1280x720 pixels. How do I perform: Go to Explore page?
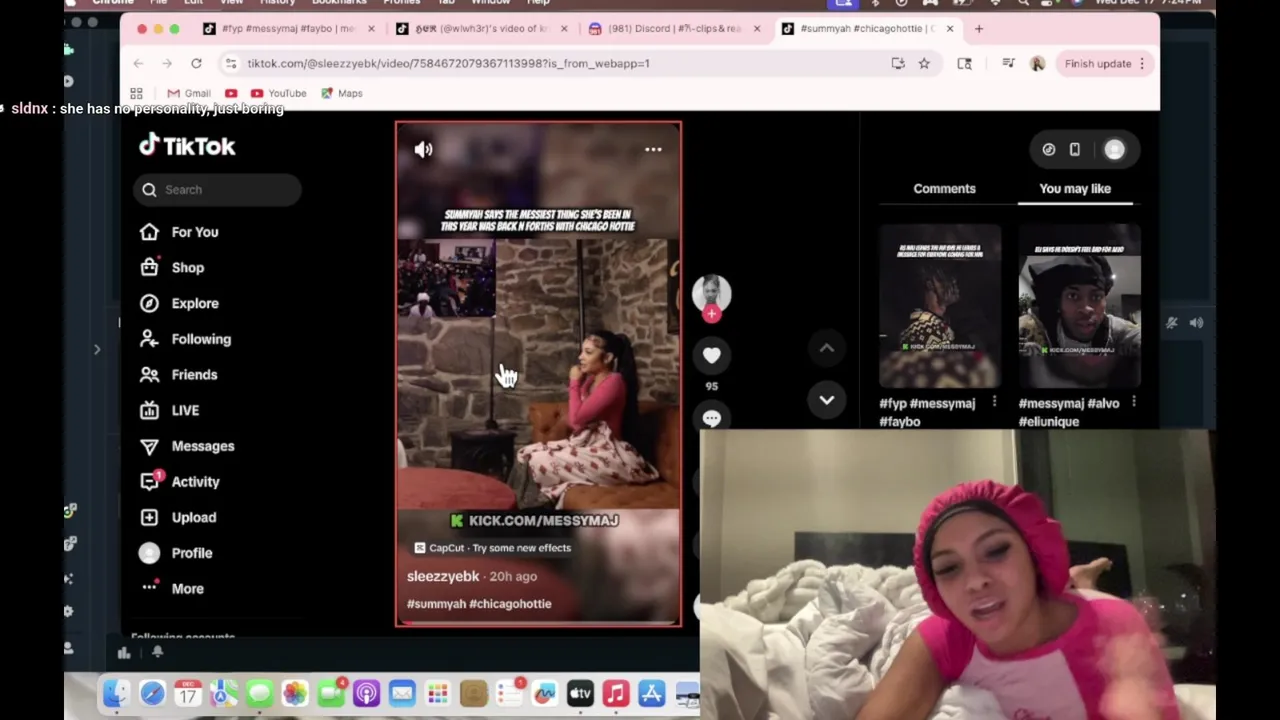[179, 303]
